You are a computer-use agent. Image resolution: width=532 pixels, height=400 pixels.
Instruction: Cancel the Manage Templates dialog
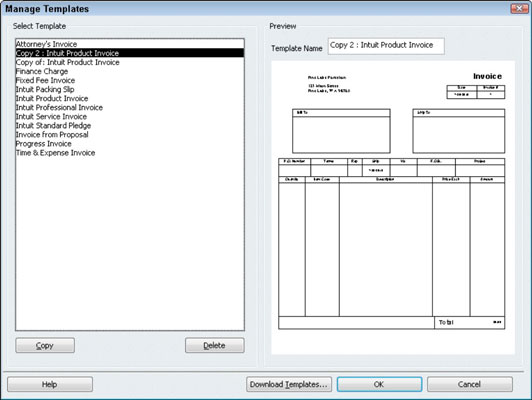click(x=470, y=384)
